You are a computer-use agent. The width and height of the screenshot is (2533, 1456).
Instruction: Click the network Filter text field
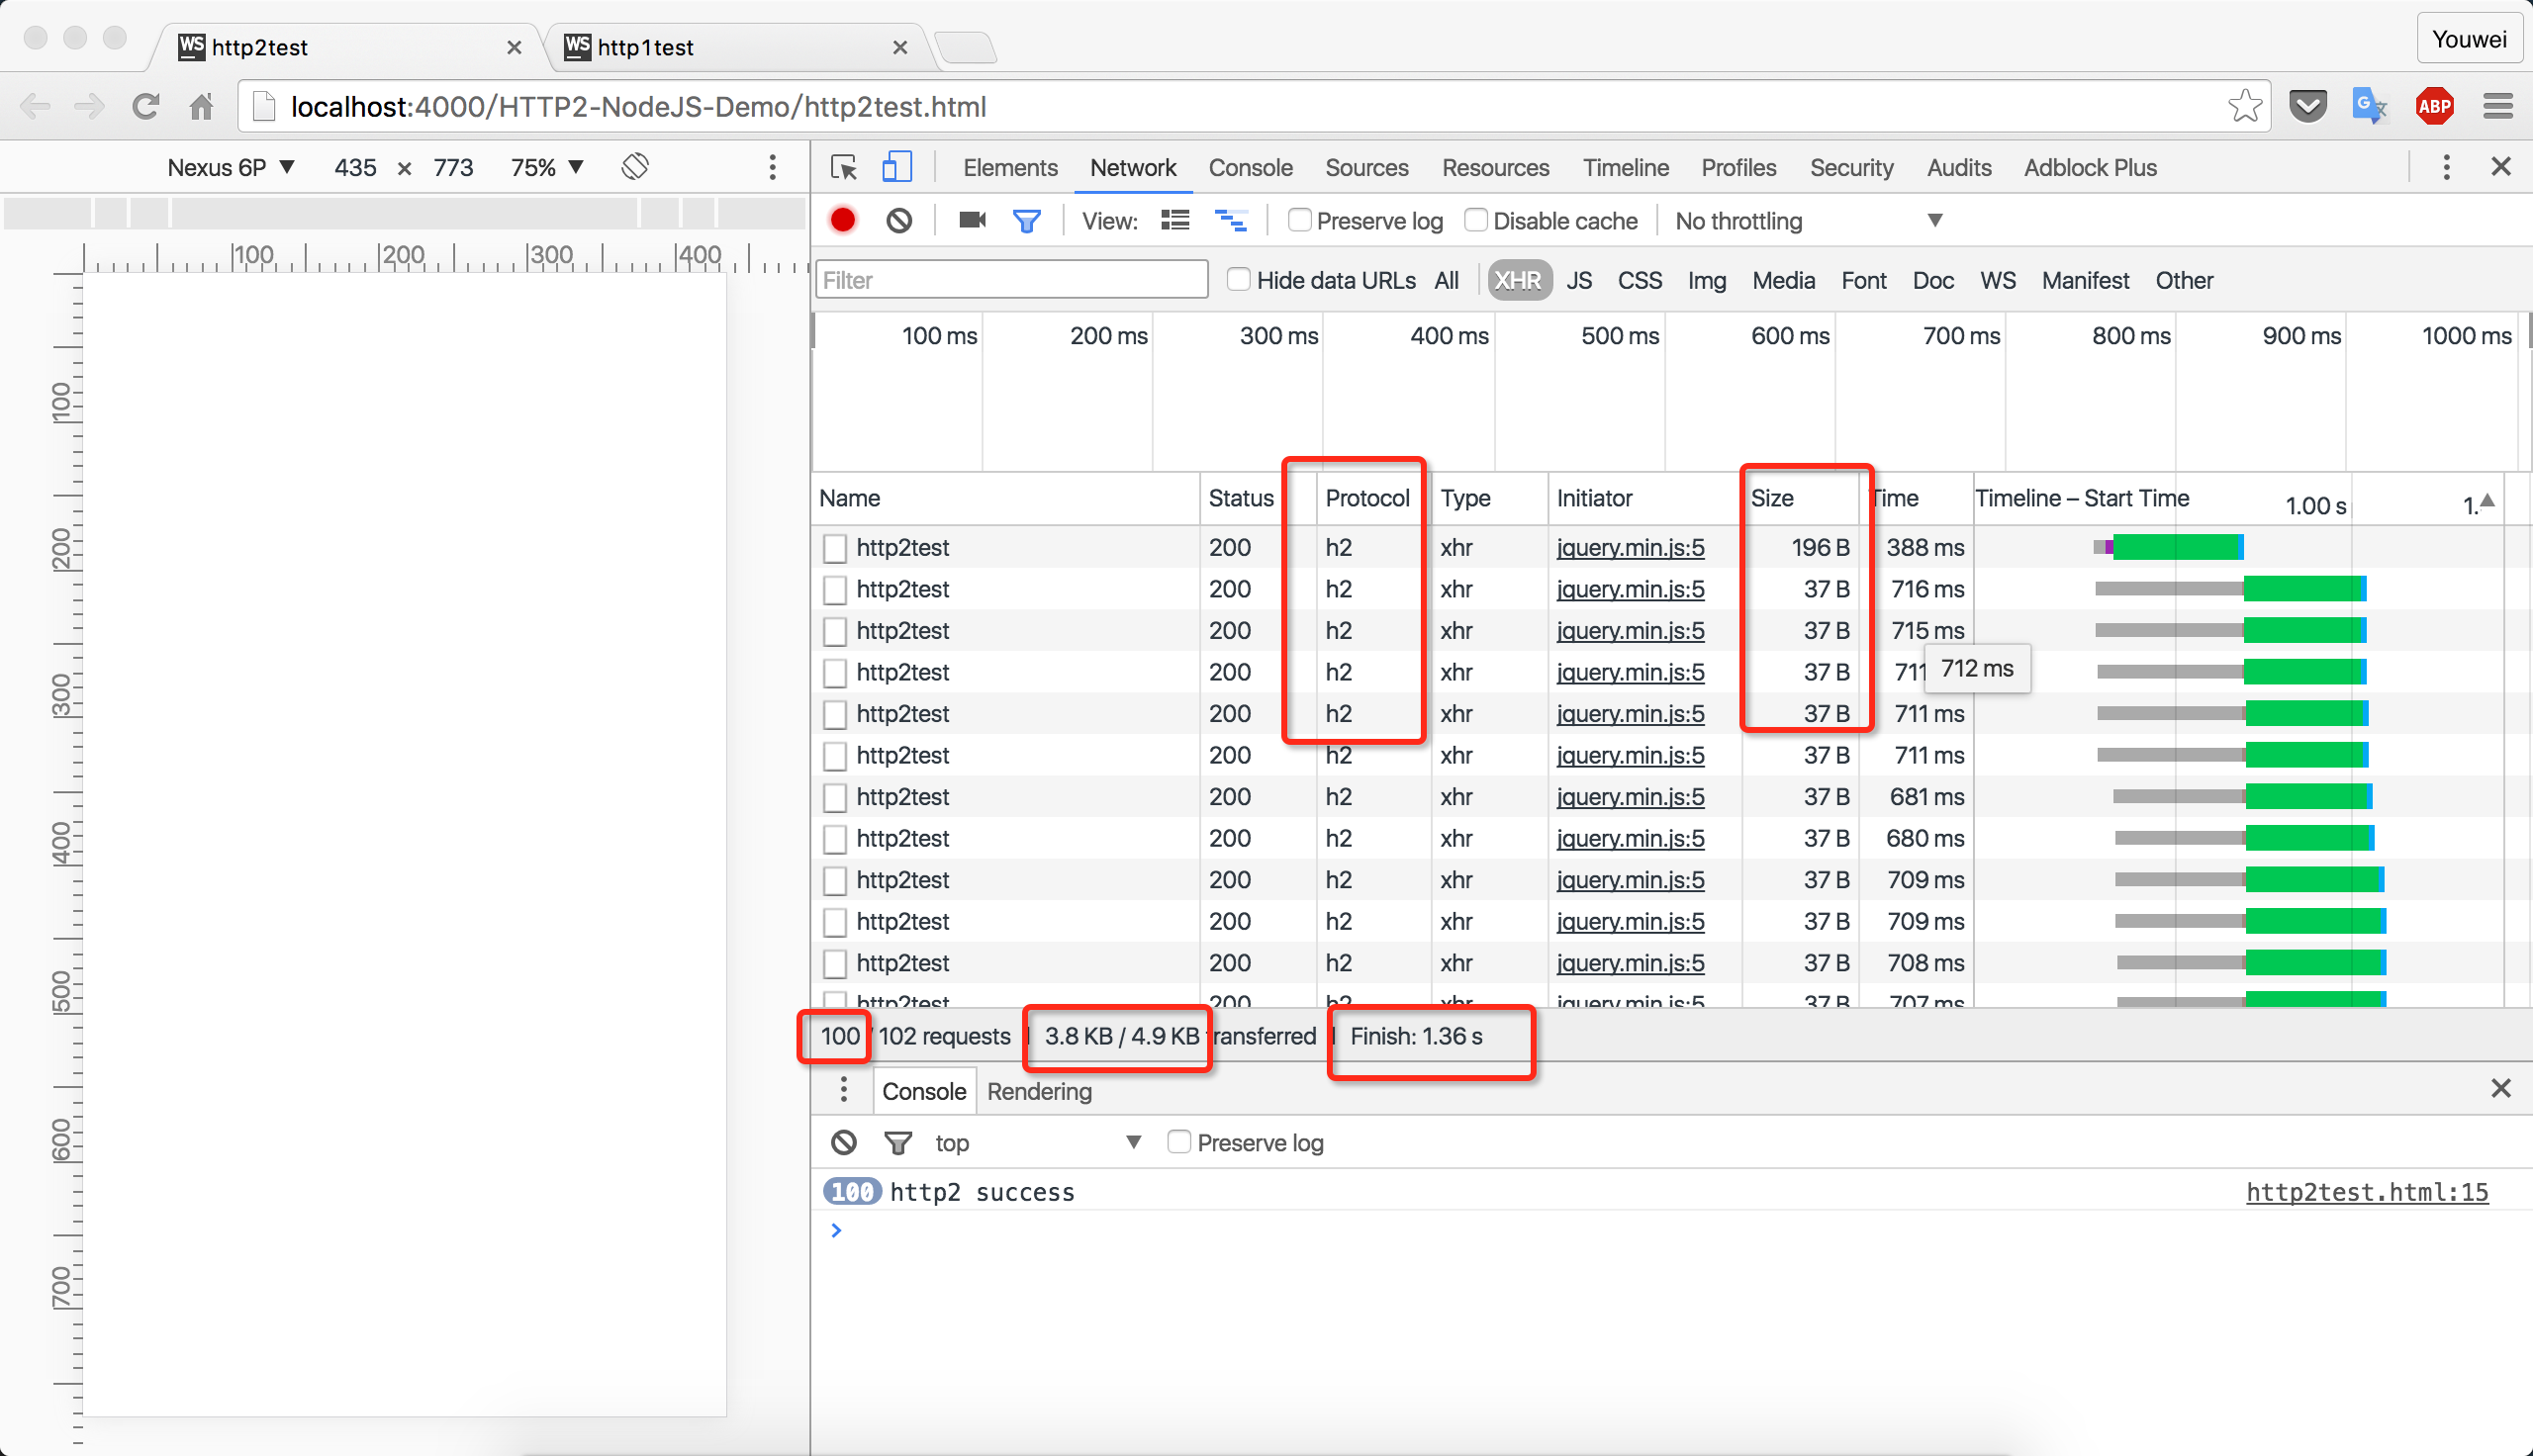(1011, 280)
